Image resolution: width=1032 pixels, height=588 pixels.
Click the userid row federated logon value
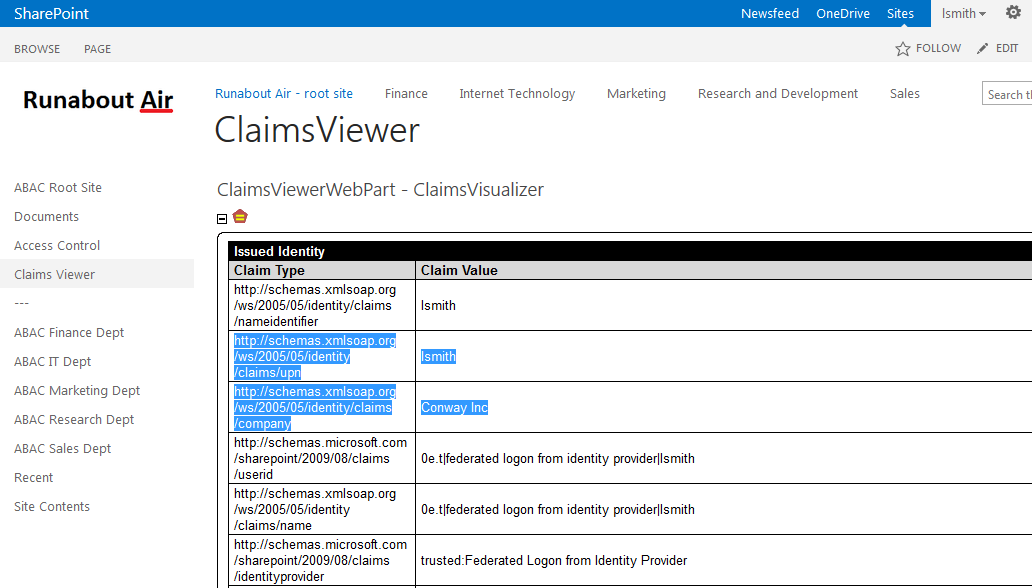[557, 458]
